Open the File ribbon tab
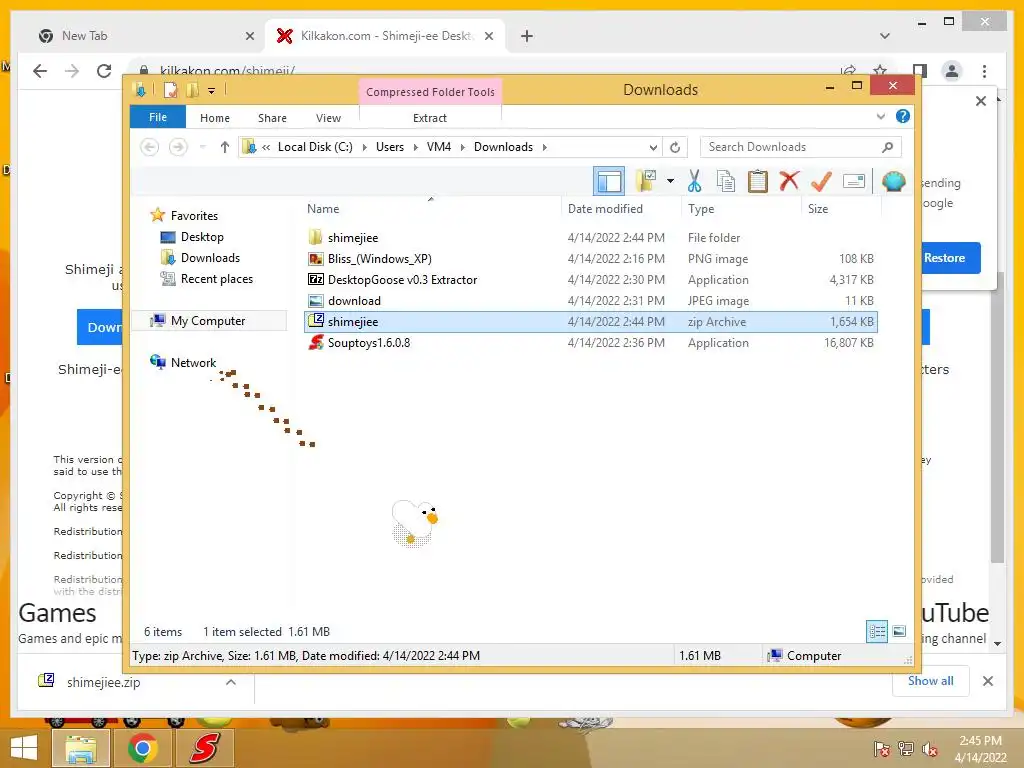 click(158, 117)
